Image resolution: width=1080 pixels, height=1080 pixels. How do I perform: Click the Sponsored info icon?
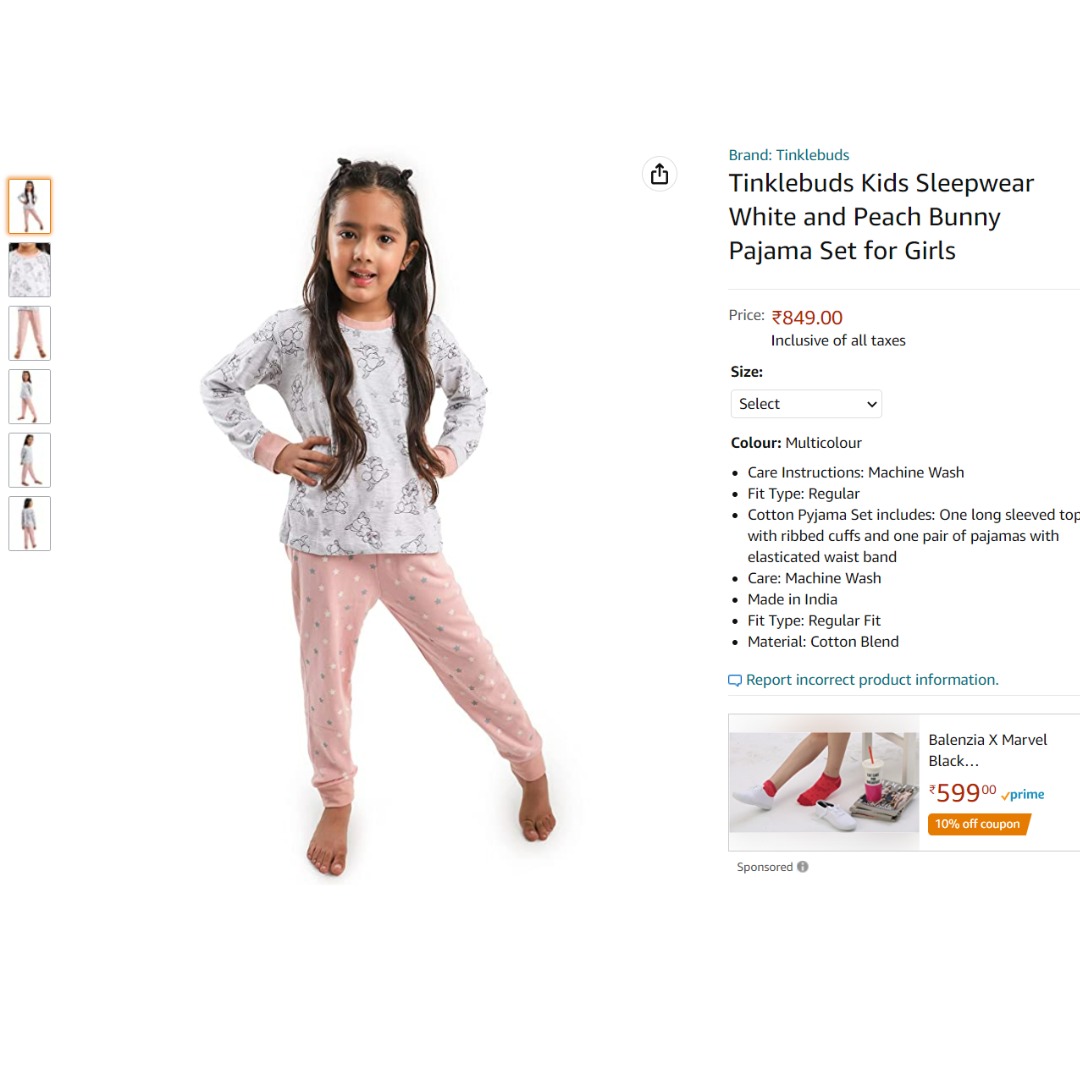802,866
